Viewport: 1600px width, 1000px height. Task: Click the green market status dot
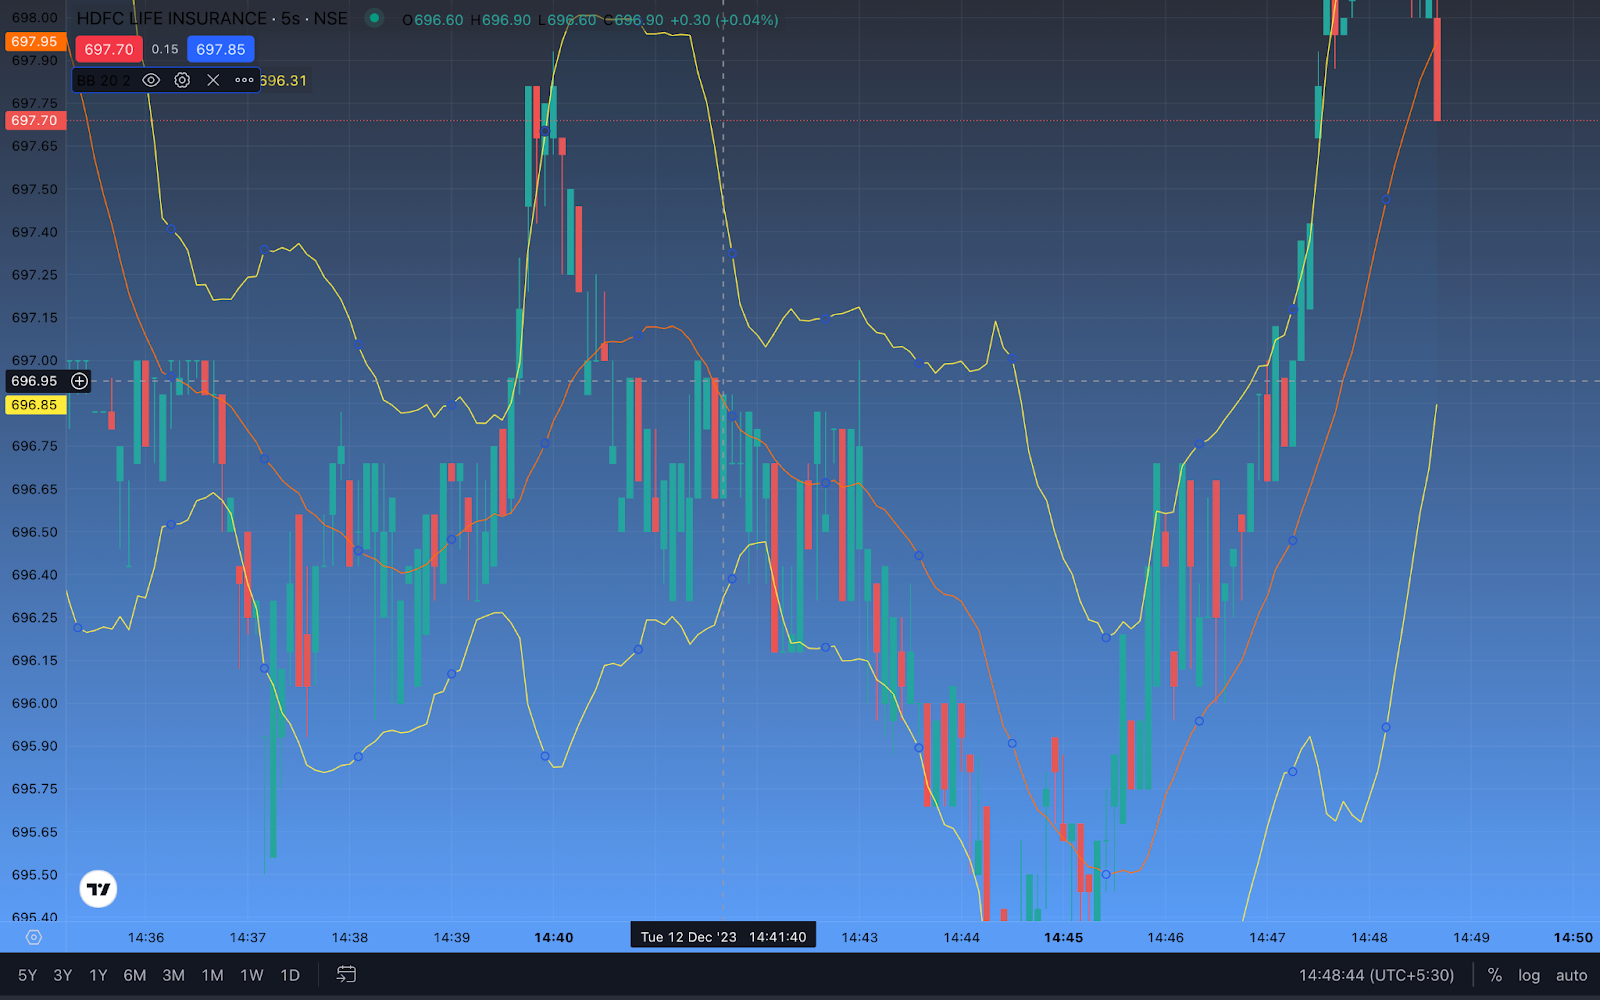coord(374,18)
